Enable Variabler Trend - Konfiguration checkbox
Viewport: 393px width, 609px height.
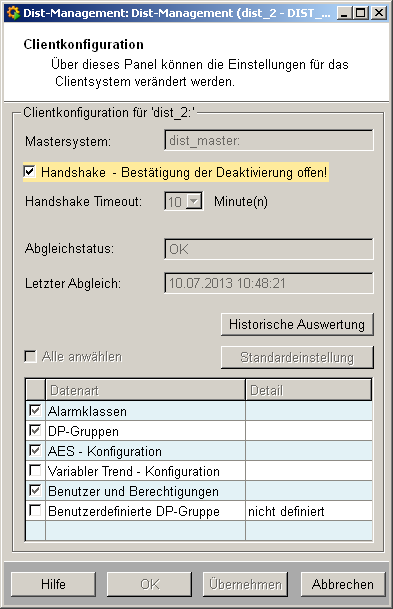(x=35, y=471)
